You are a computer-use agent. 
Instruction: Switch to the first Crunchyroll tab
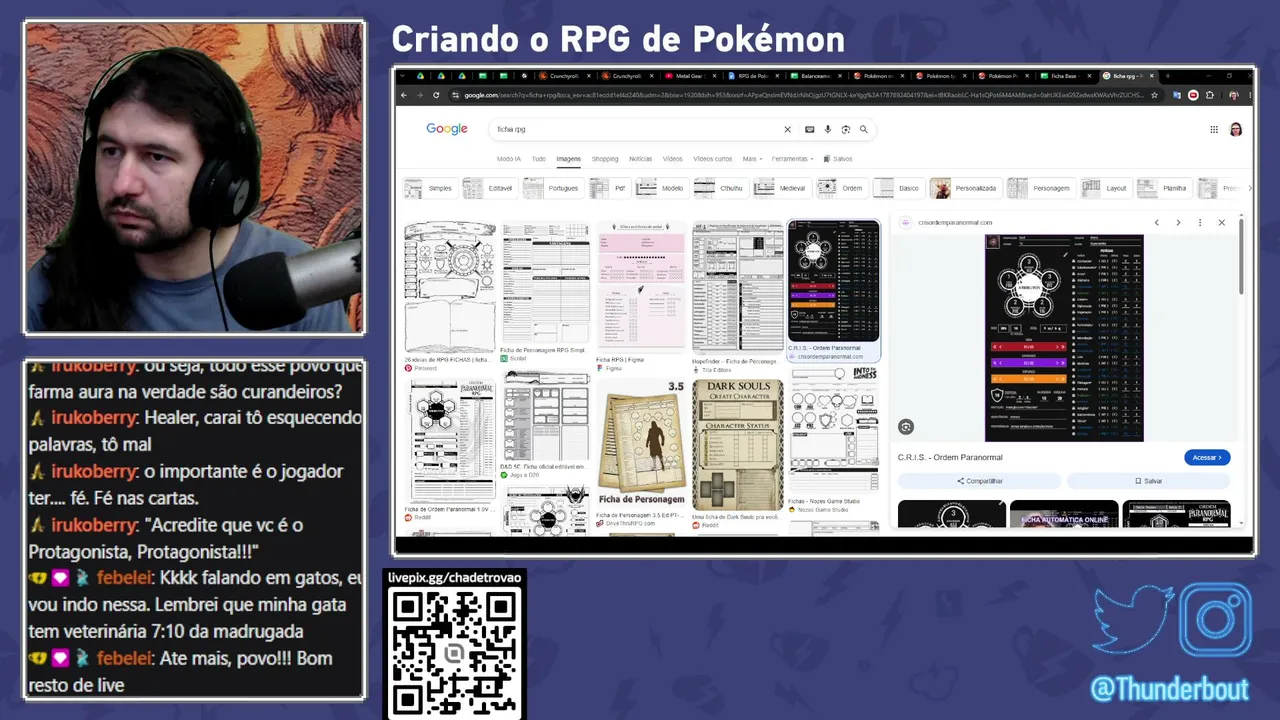(566, 76)
